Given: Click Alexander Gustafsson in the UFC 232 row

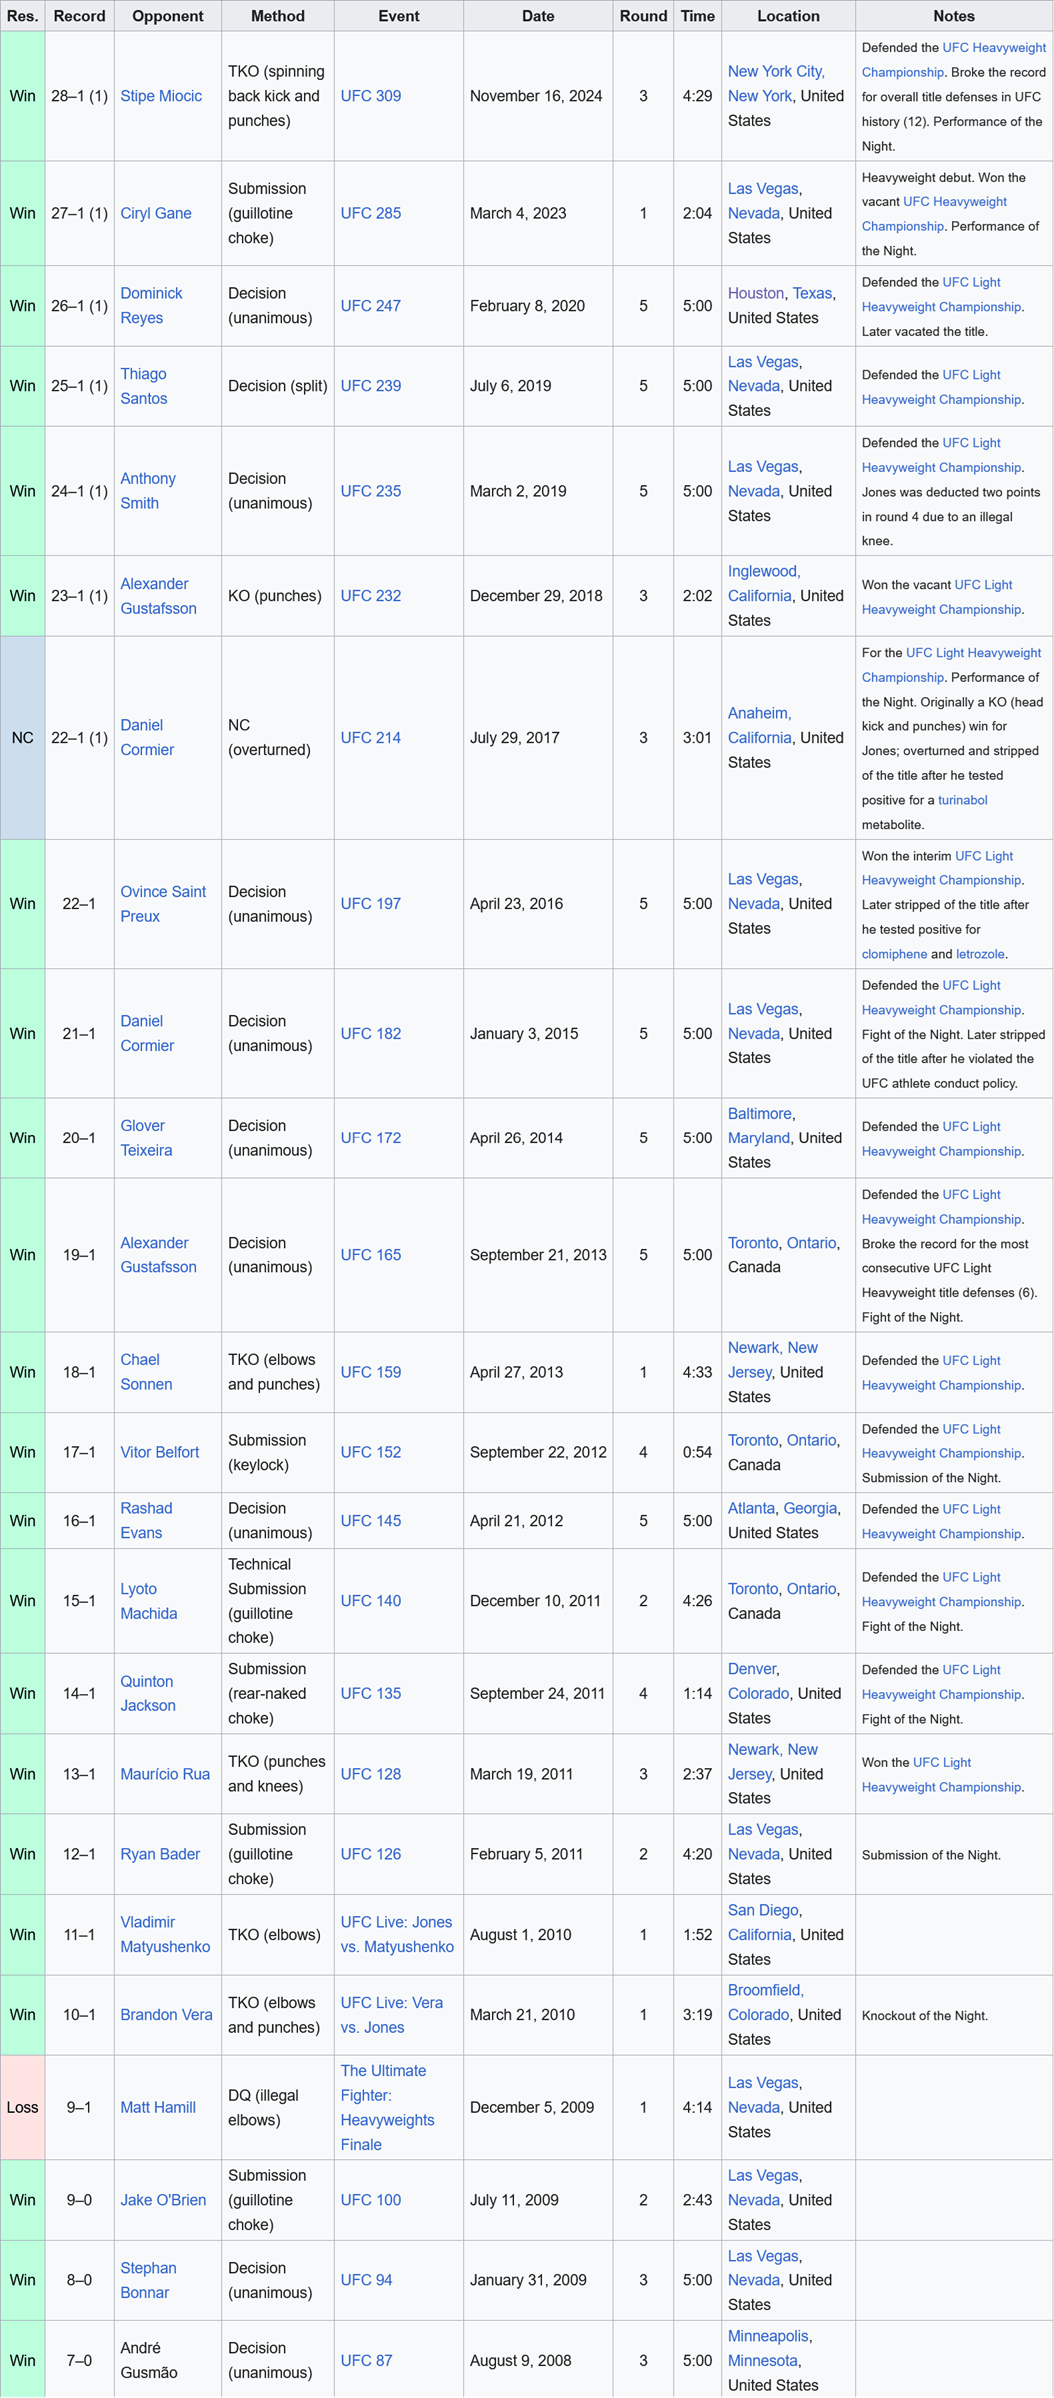Looking at the screenshot, I should pyautogui.click(x=158, y=596).
